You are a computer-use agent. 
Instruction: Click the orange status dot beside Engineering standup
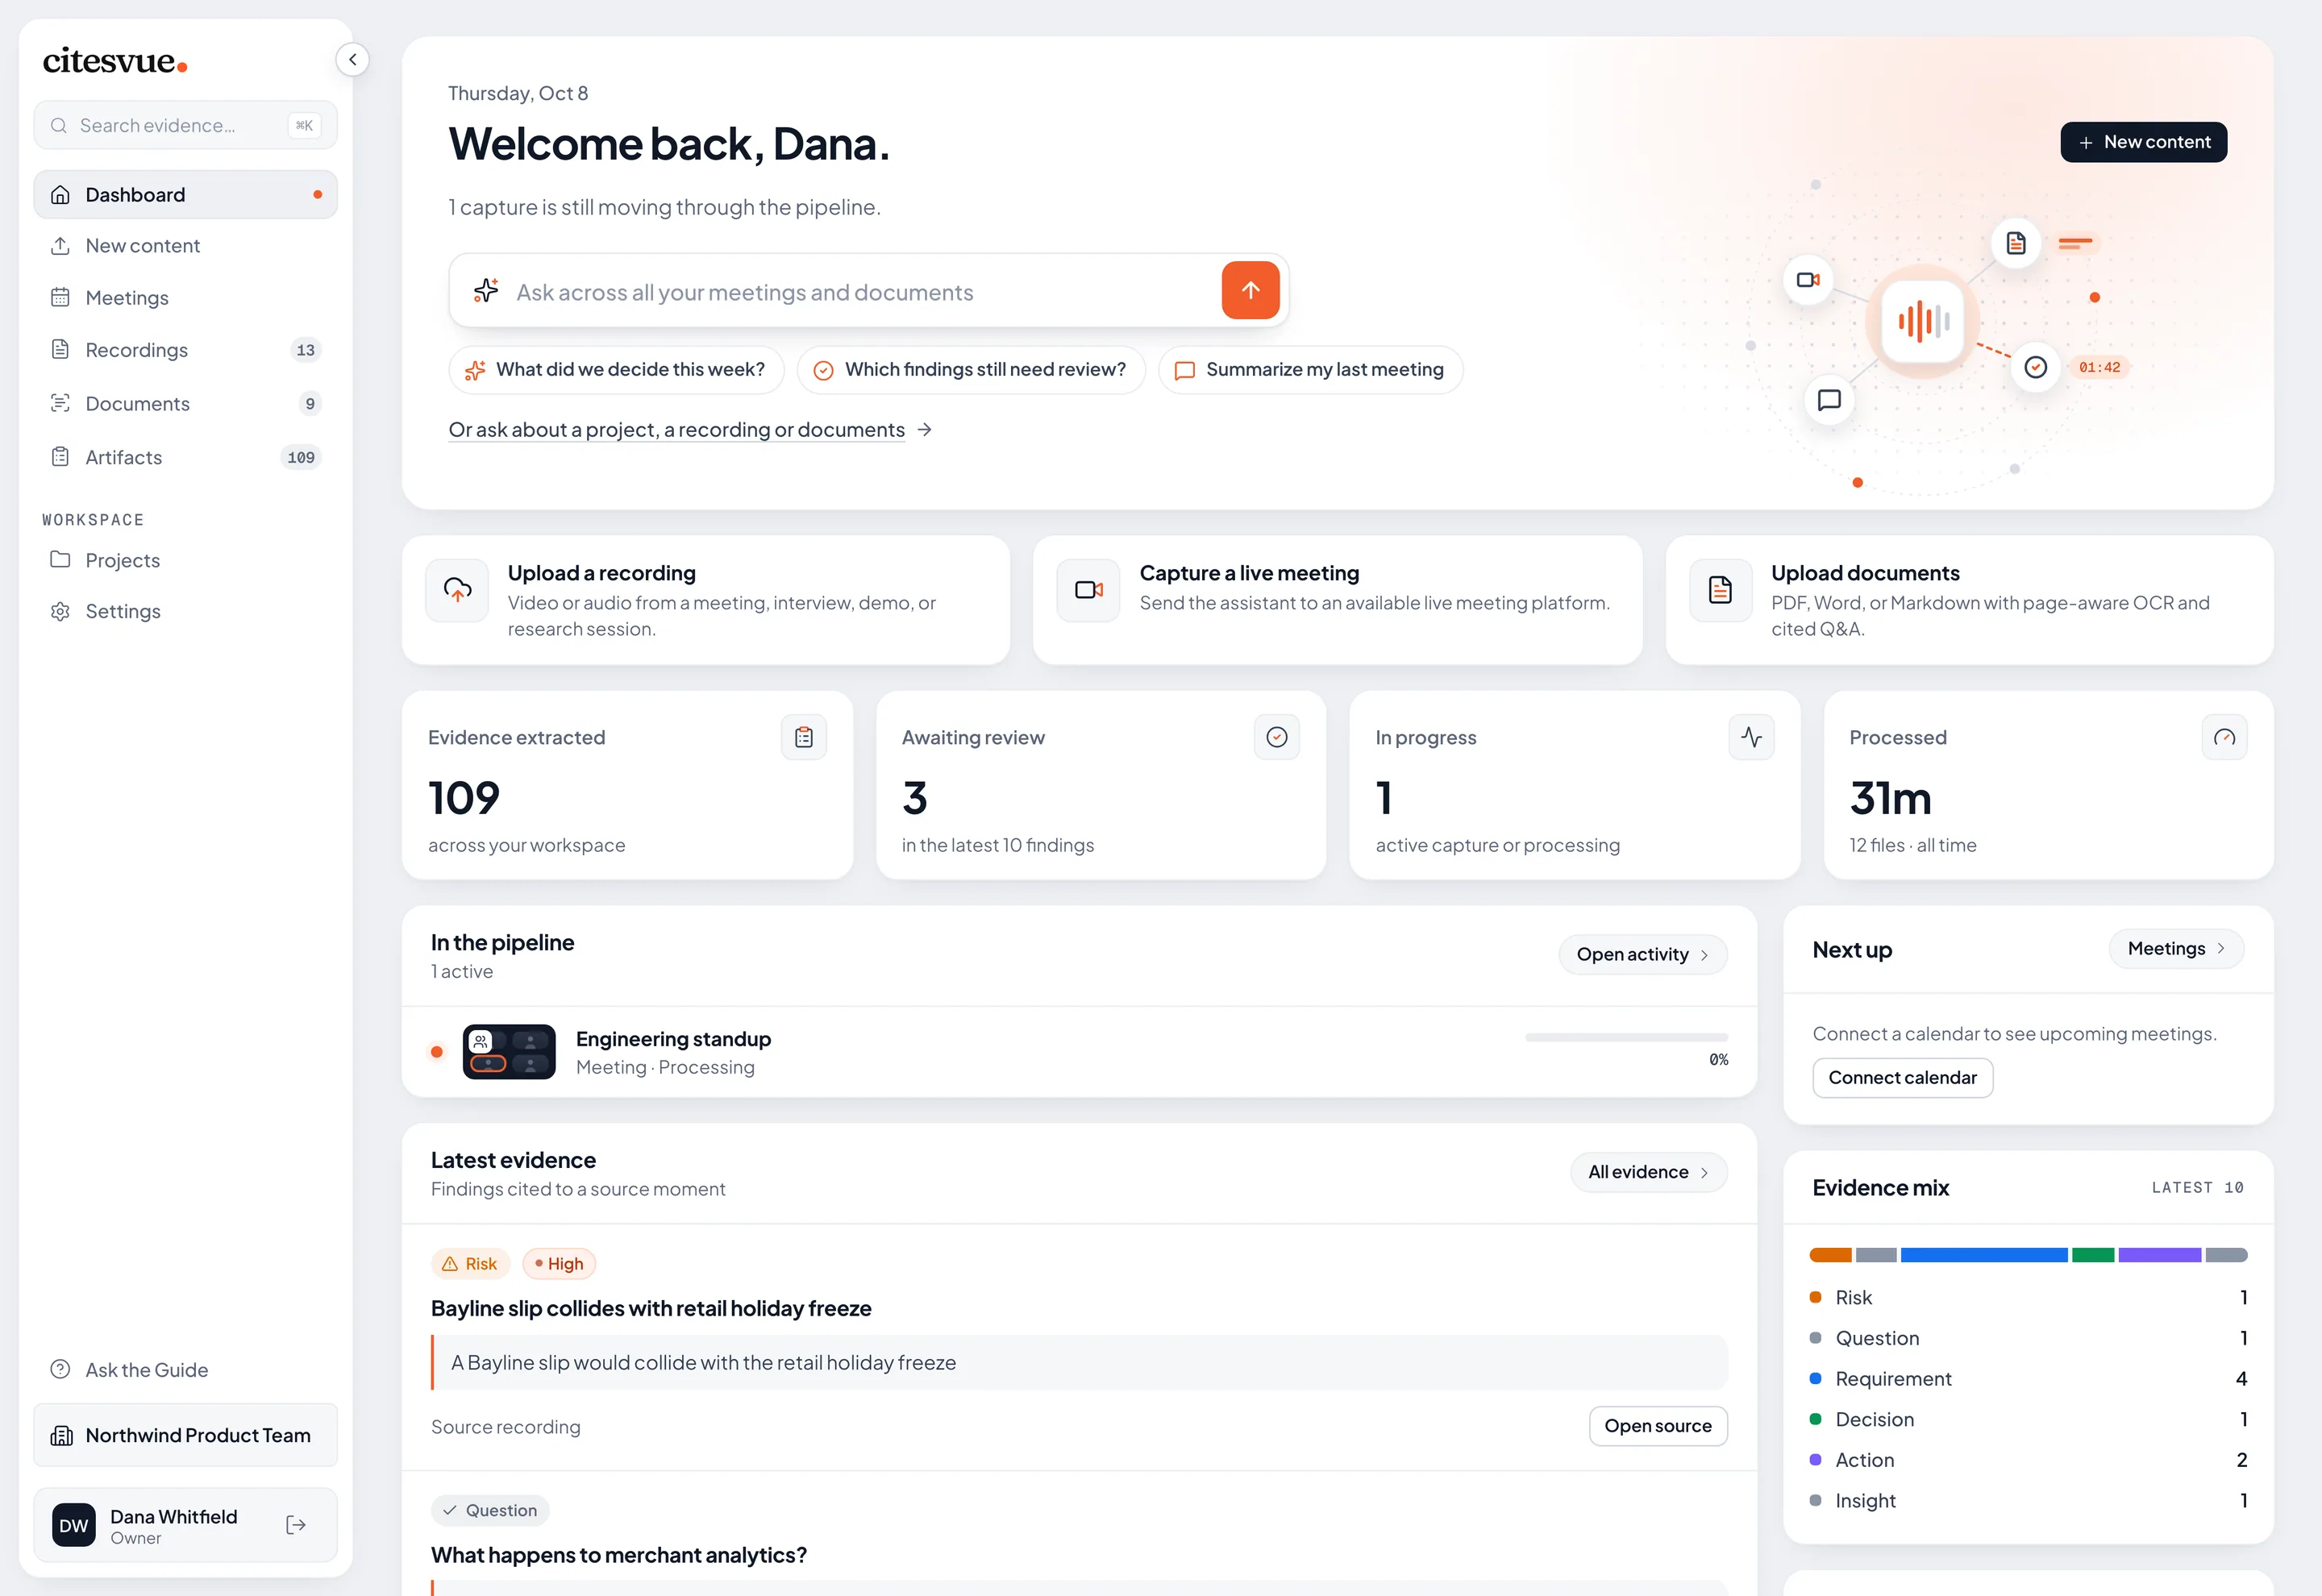point(436,1051)
